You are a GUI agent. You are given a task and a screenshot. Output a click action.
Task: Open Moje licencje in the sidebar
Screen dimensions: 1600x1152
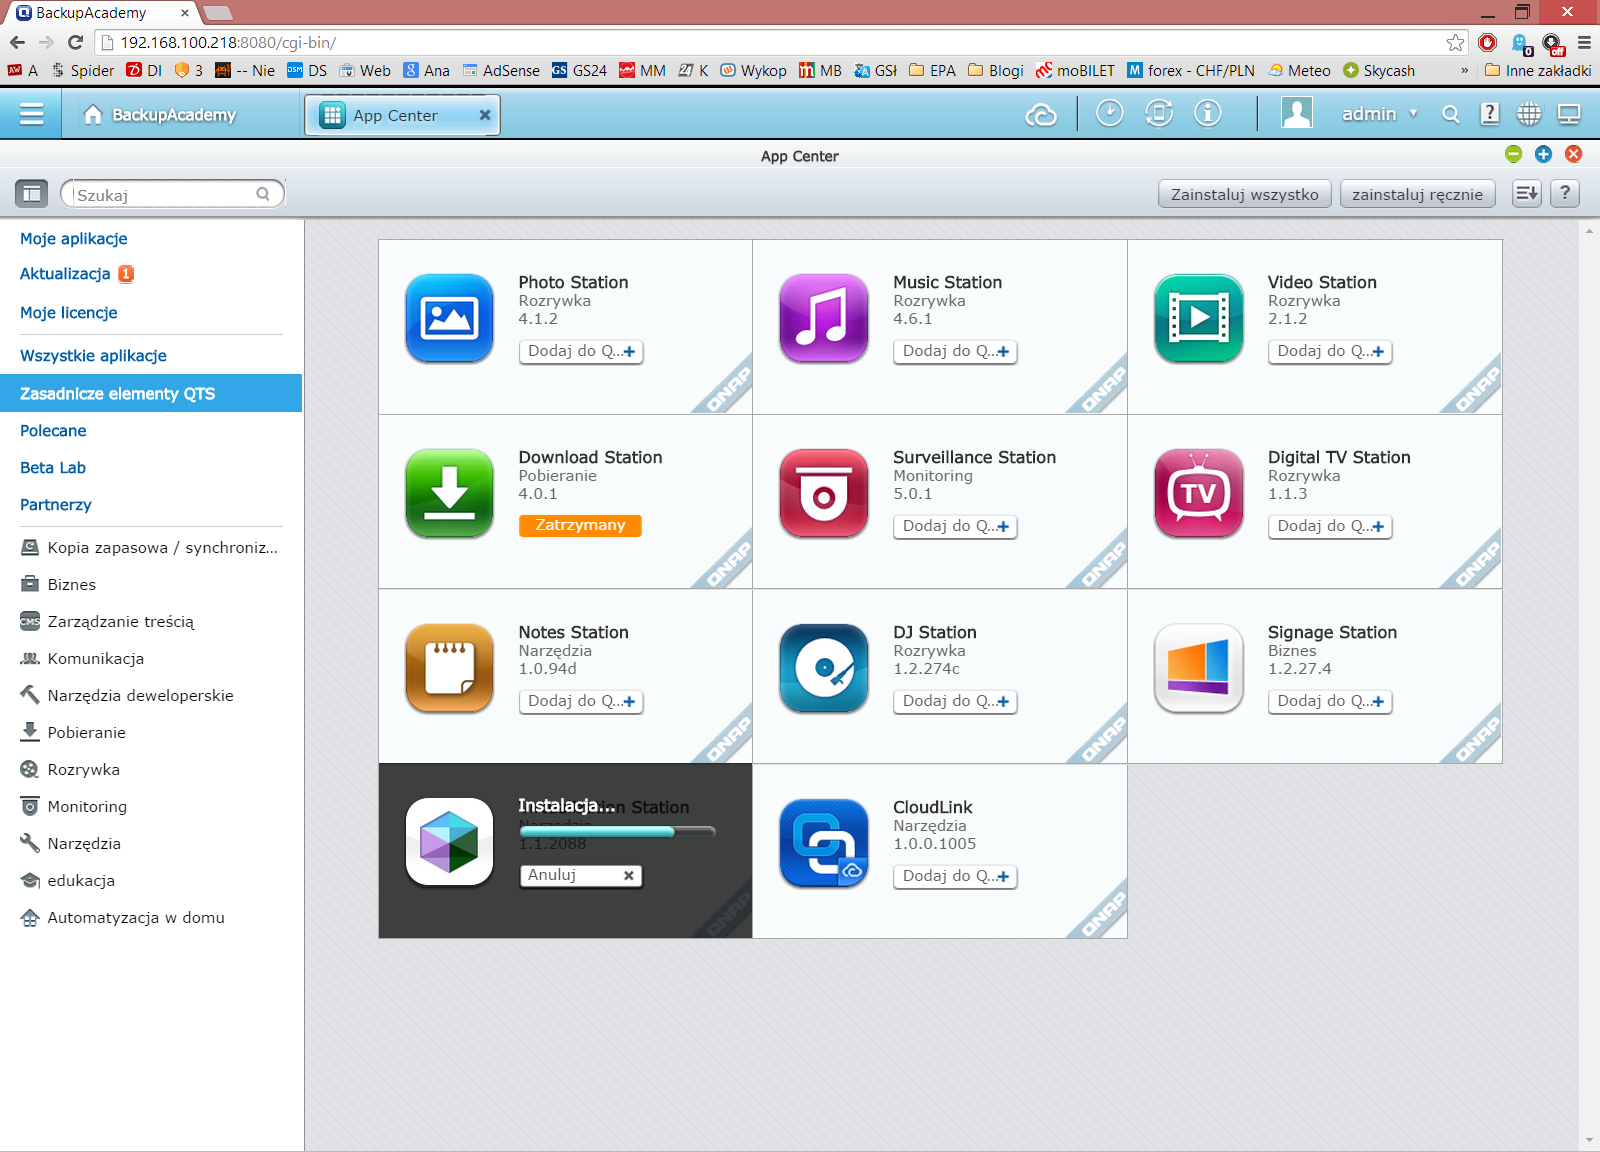tap(69, 313)
